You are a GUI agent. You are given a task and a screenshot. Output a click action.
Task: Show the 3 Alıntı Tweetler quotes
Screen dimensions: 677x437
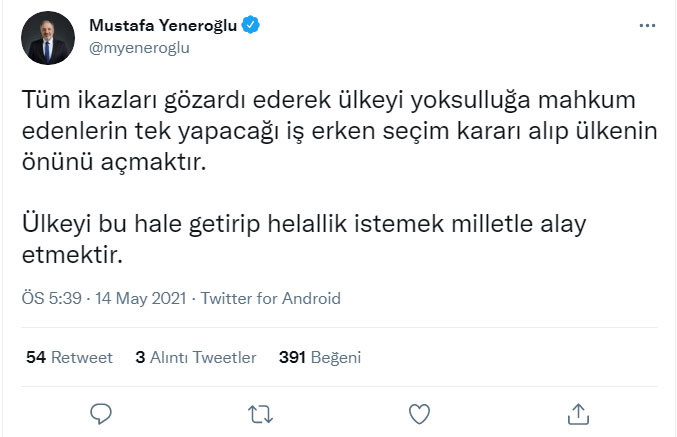point(196,357)
